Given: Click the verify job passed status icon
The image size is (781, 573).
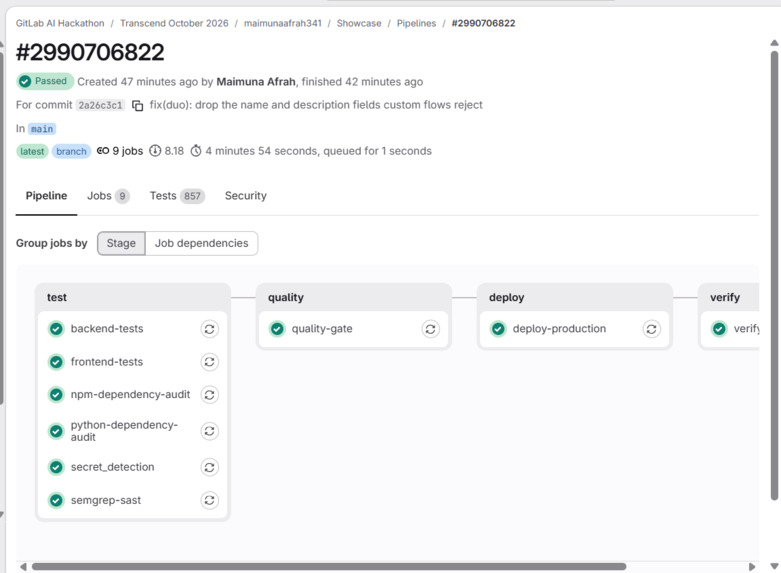Looking at the screenshot, I should 719,329.
